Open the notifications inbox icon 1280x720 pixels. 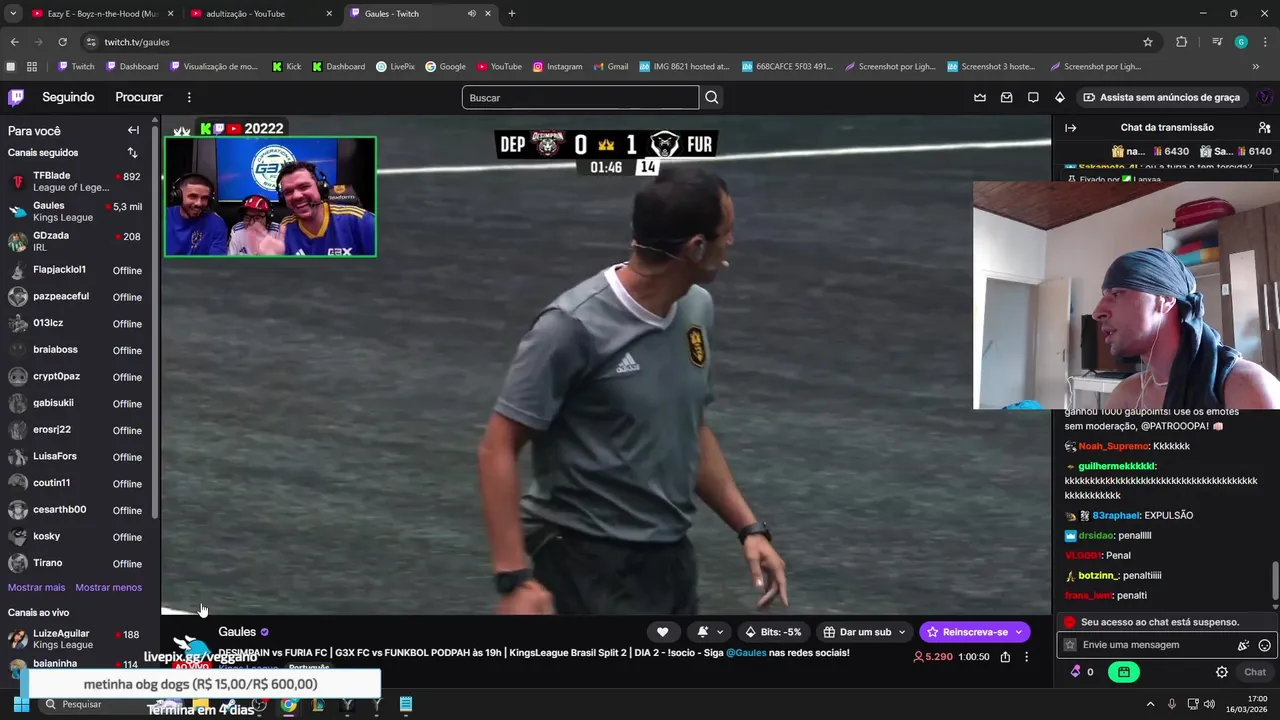1007,97
